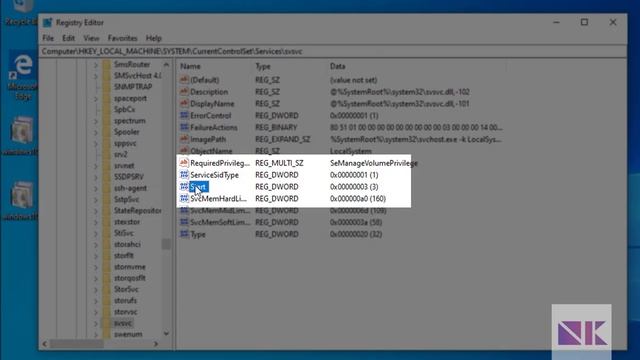Viewport: 640px width, 360px height.
Task: Select the StiSvc tree key
Action: pos(124,233)
